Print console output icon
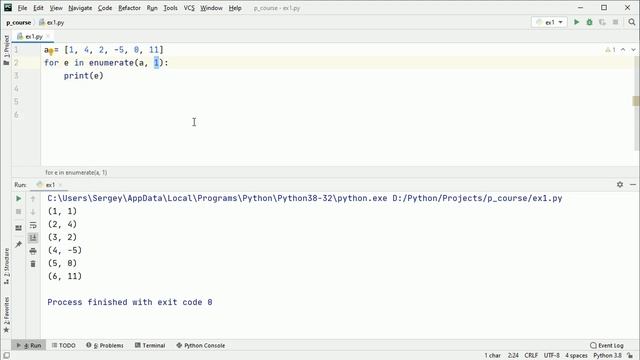640x360 pixels. pyautogui.click(x=33, y=251)
